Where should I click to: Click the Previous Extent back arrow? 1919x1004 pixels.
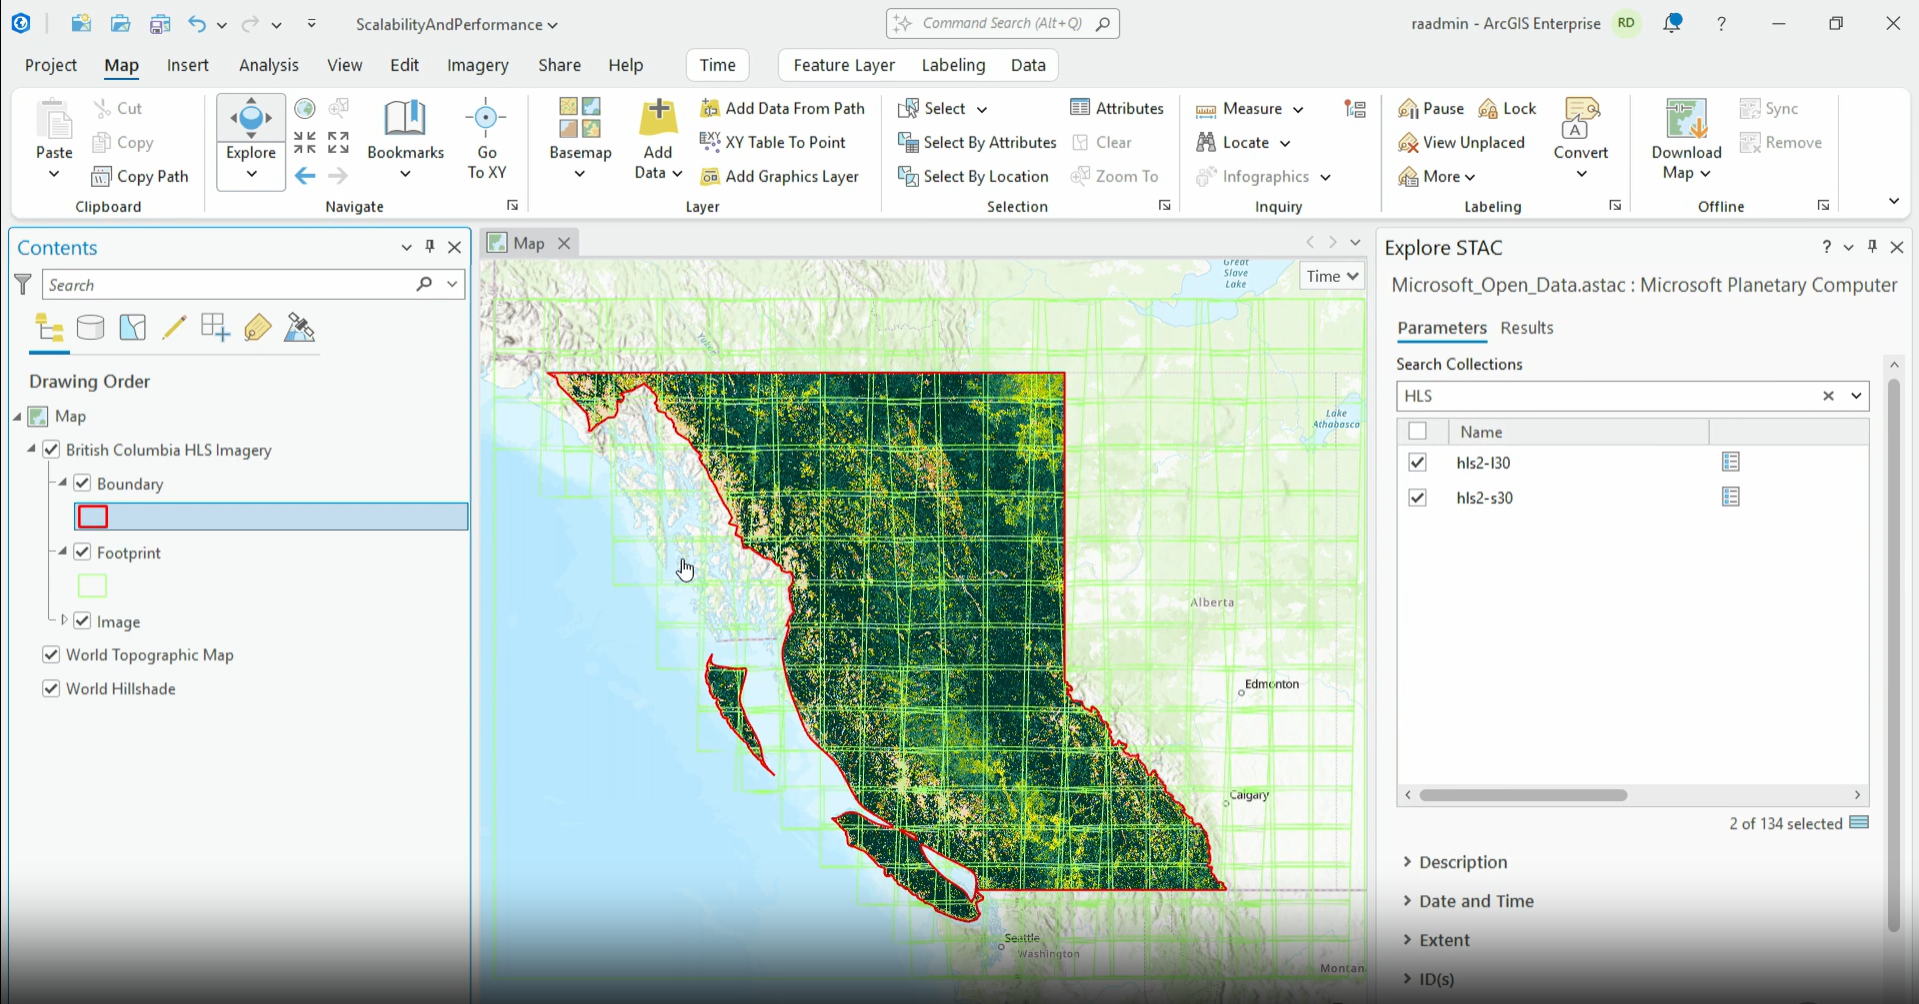coord(304,176)
